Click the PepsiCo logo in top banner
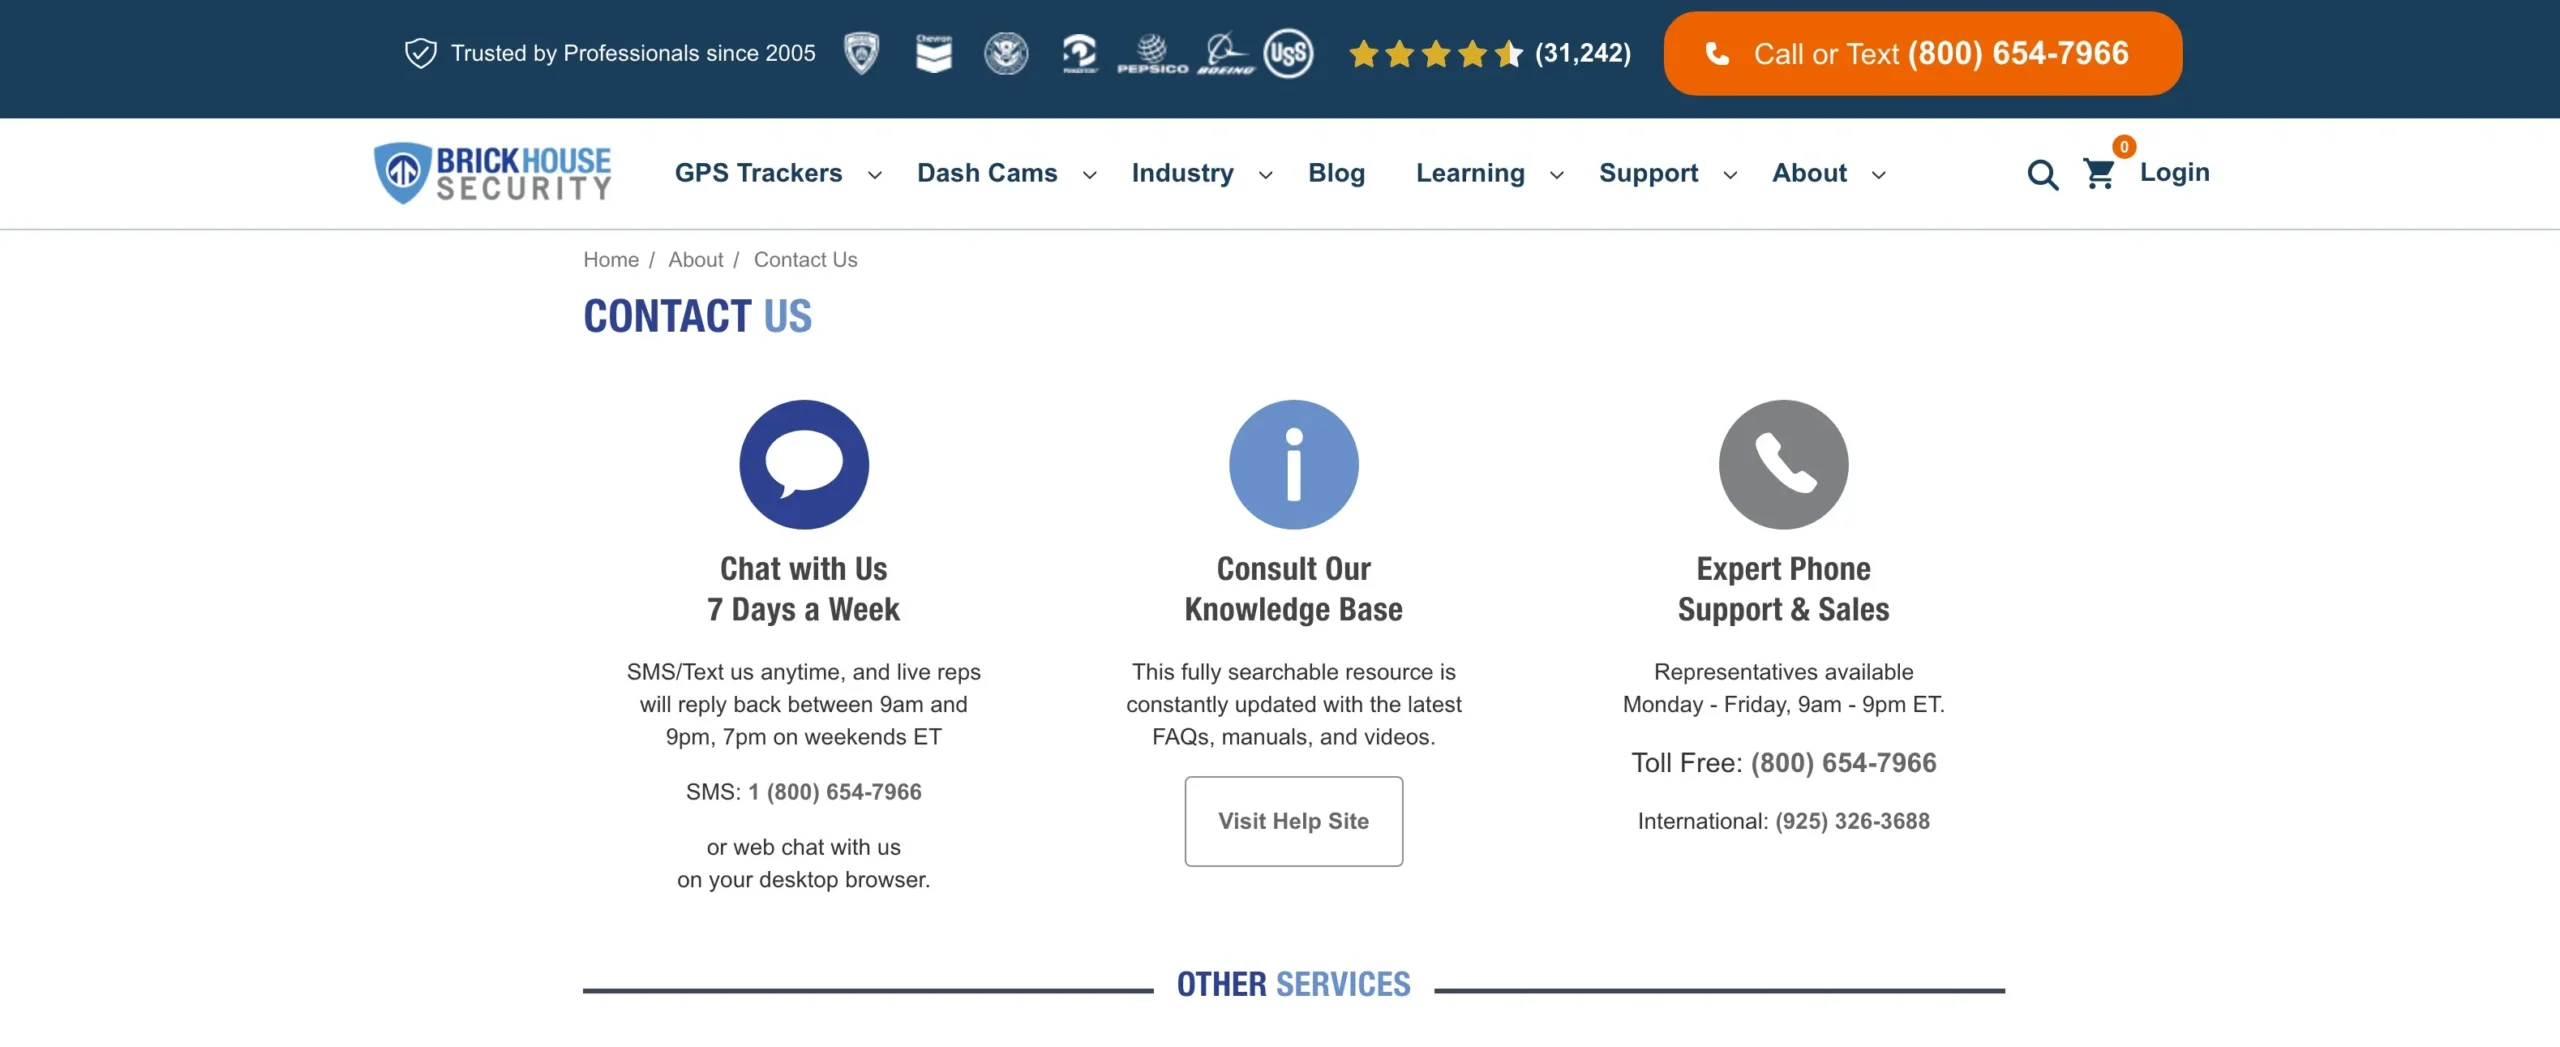2560x1047 pixels. tap(1152, 53)
